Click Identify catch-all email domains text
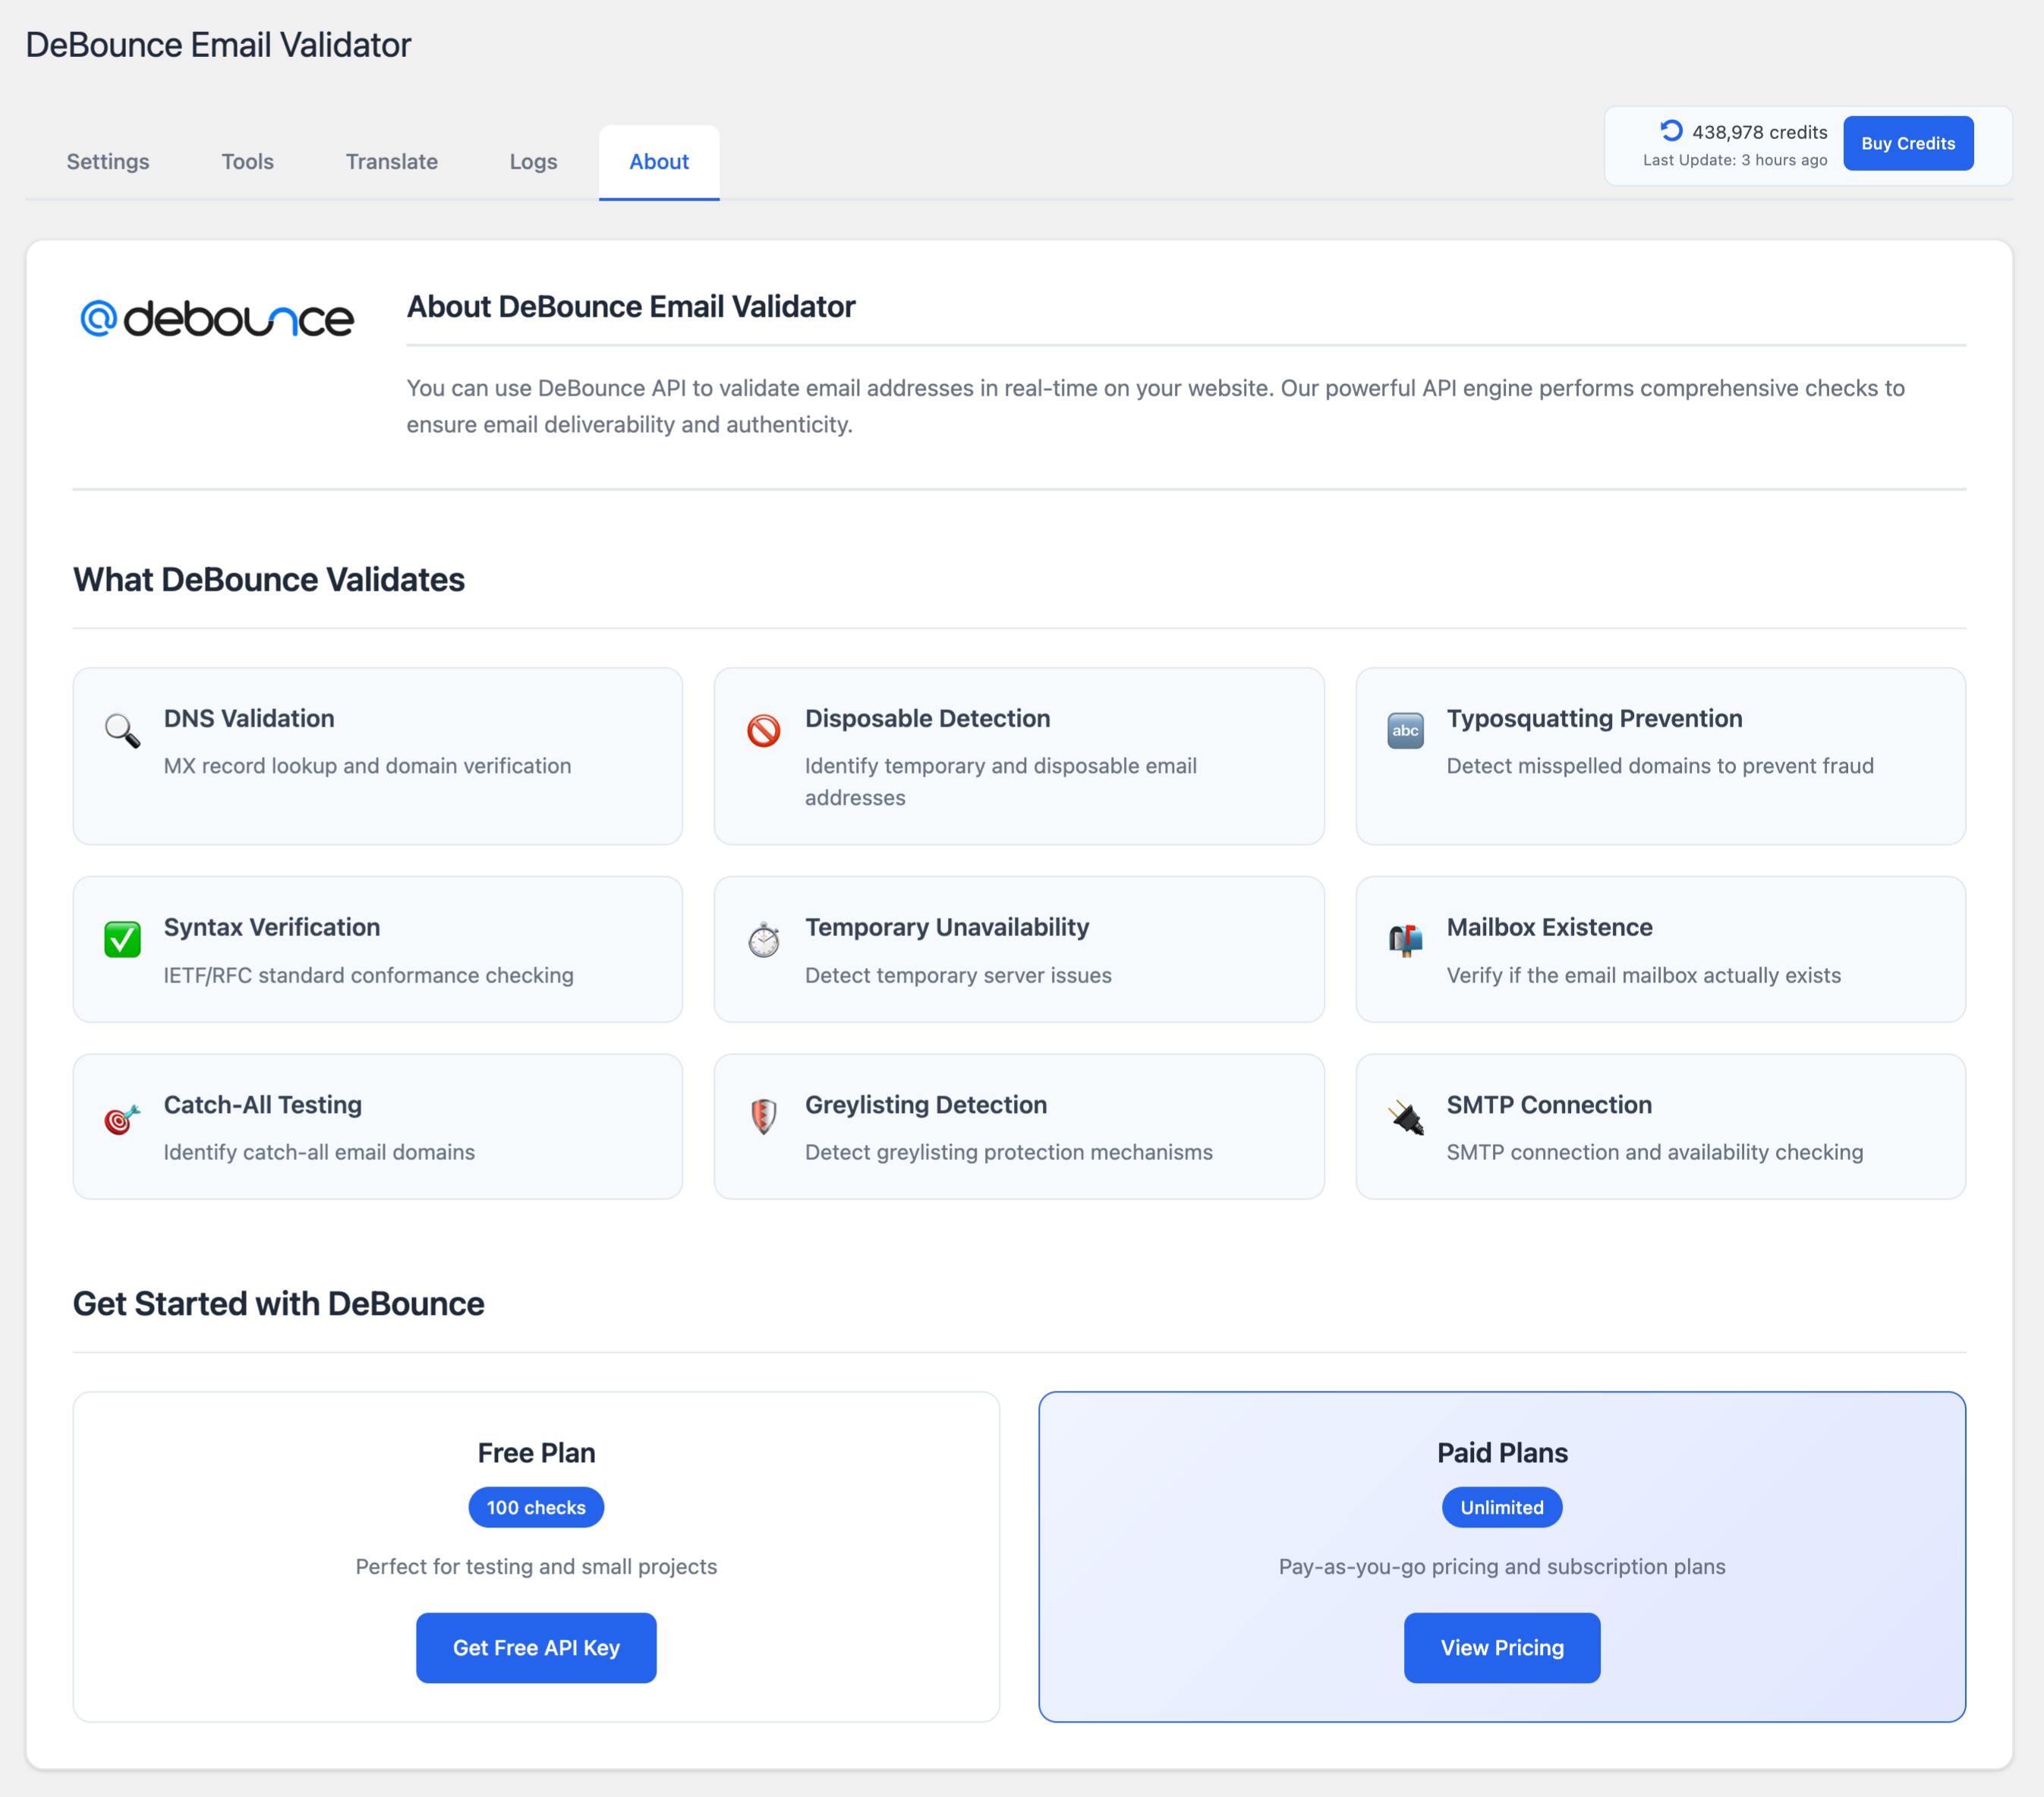The height and width of the screenshot is (1797, 2044). [x=319, y=1152]
